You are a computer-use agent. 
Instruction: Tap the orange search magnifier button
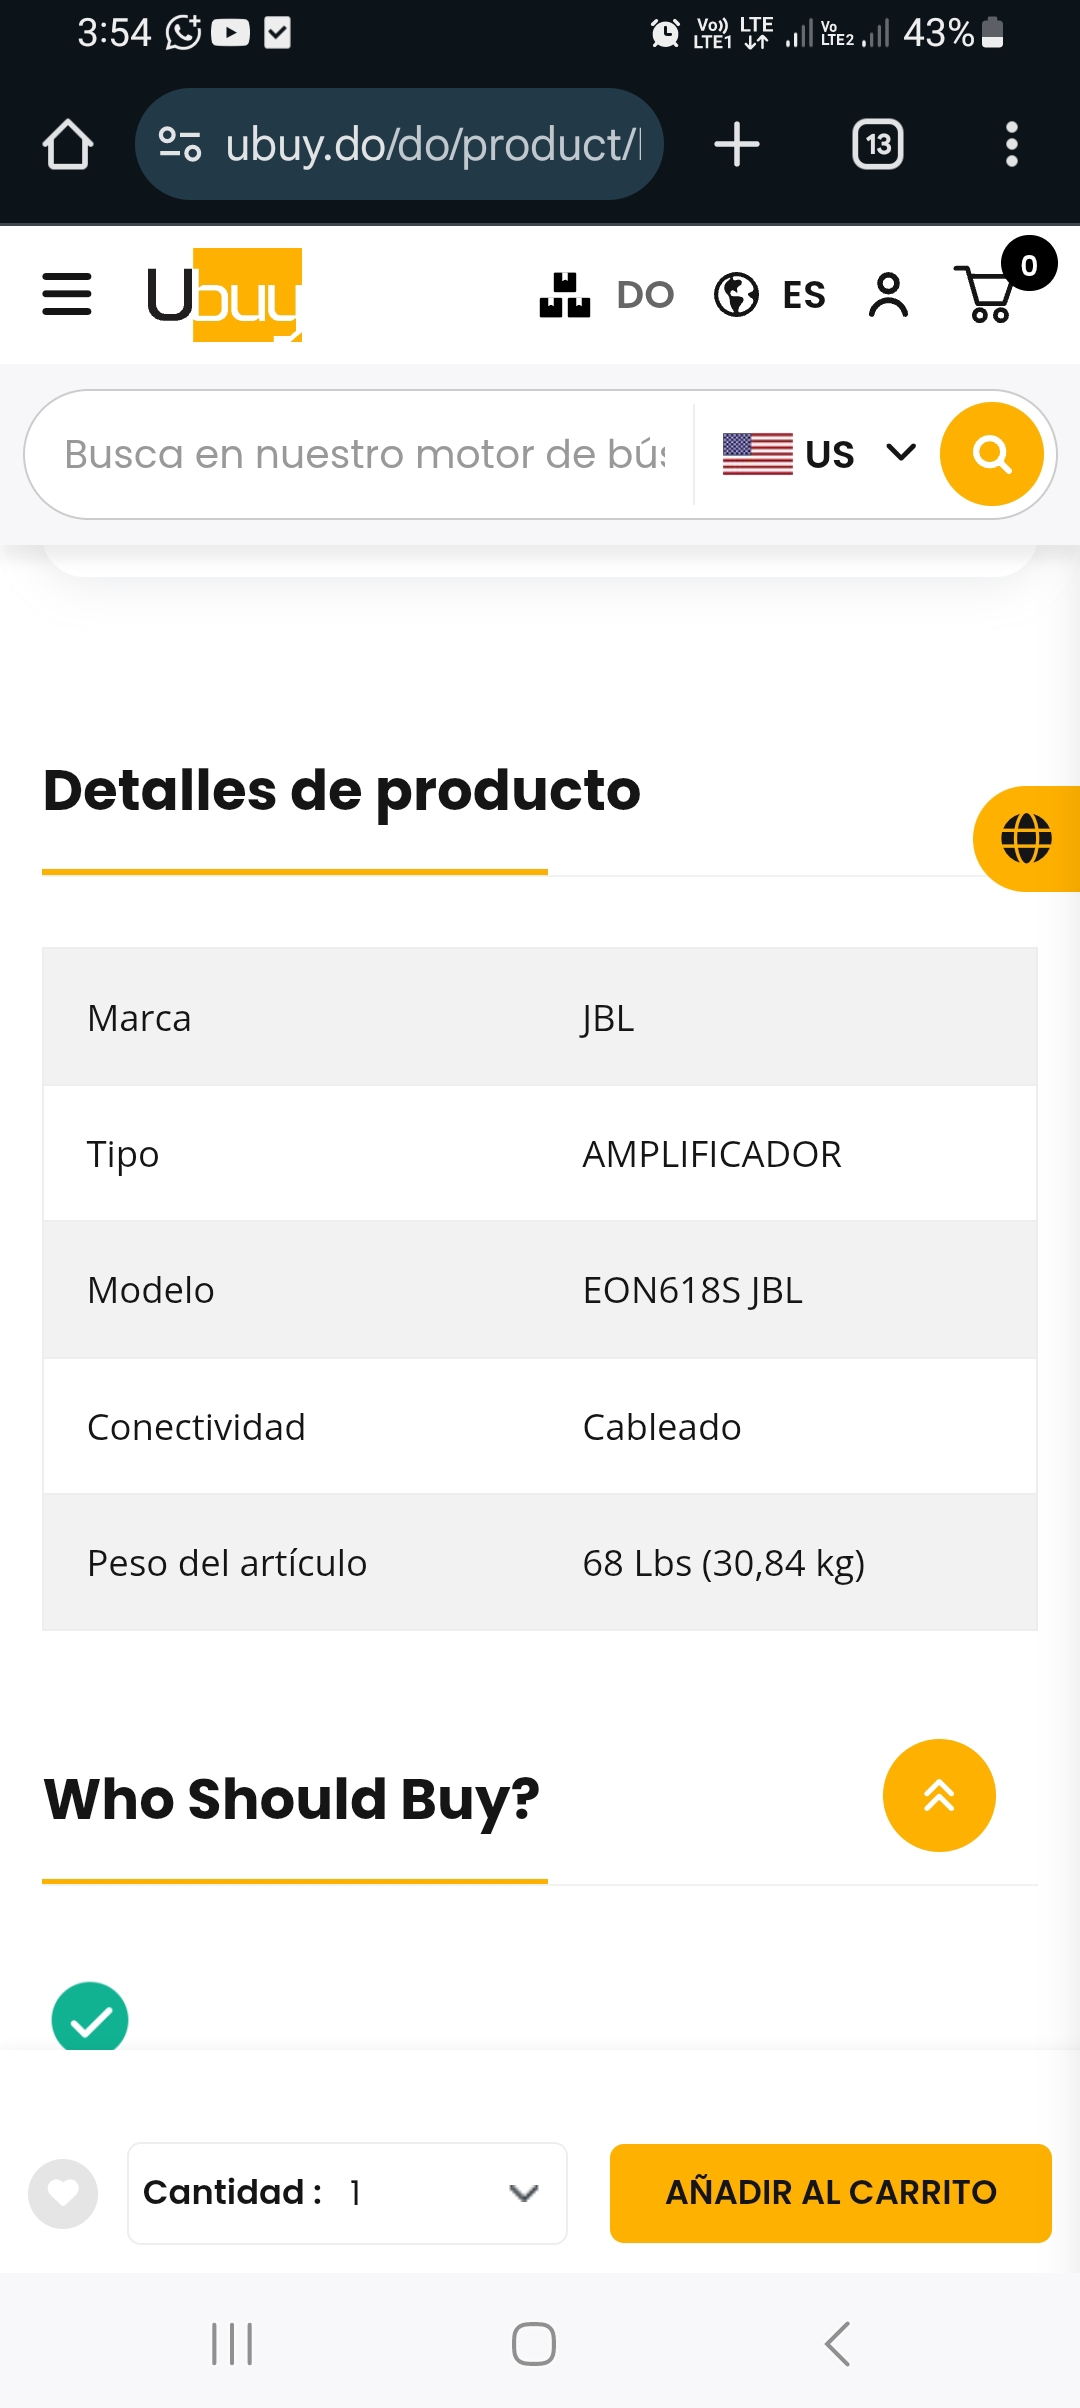[992, 454]
